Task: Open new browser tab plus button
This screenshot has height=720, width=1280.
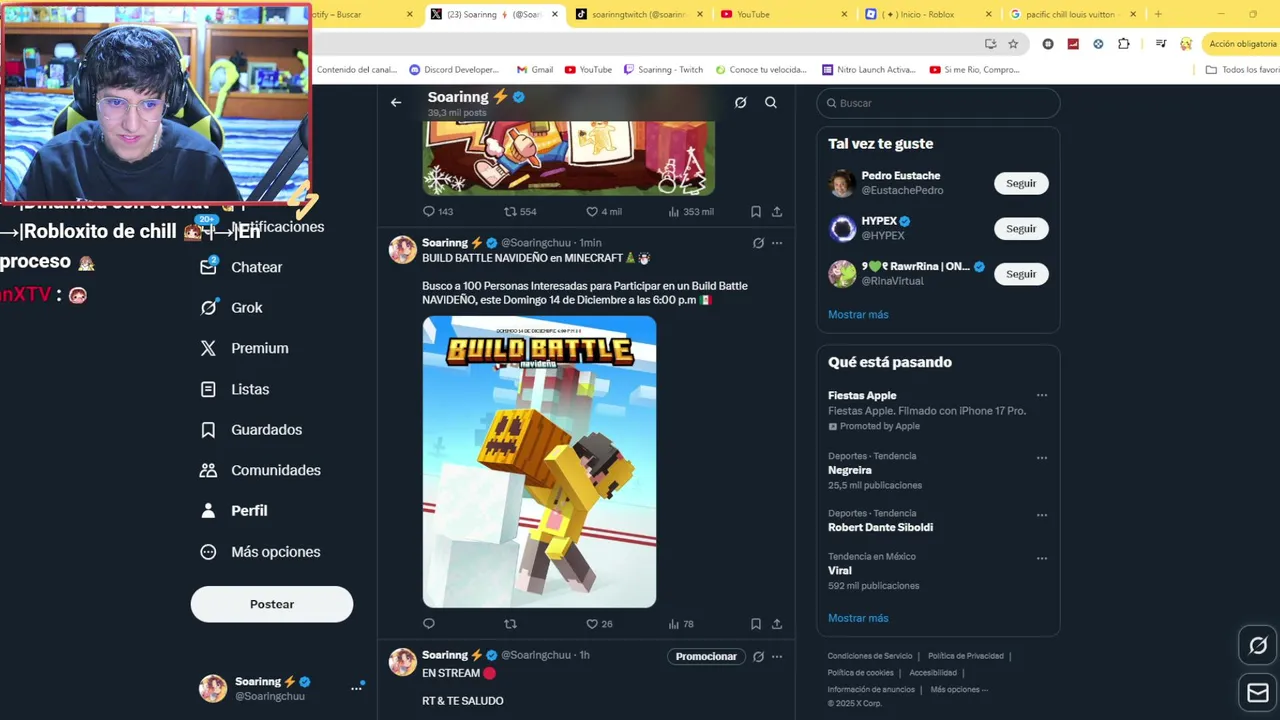Action: point(1158,14)
